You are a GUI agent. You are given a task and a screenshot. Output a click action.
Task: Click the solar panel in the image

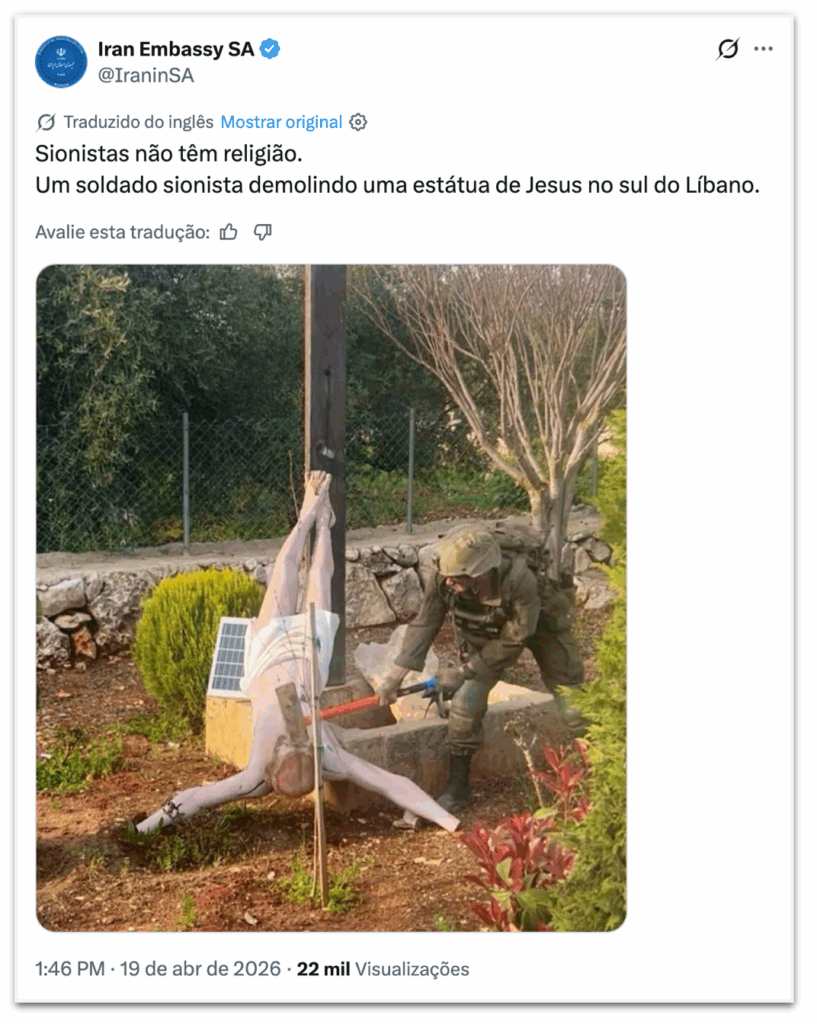[229, 656]
